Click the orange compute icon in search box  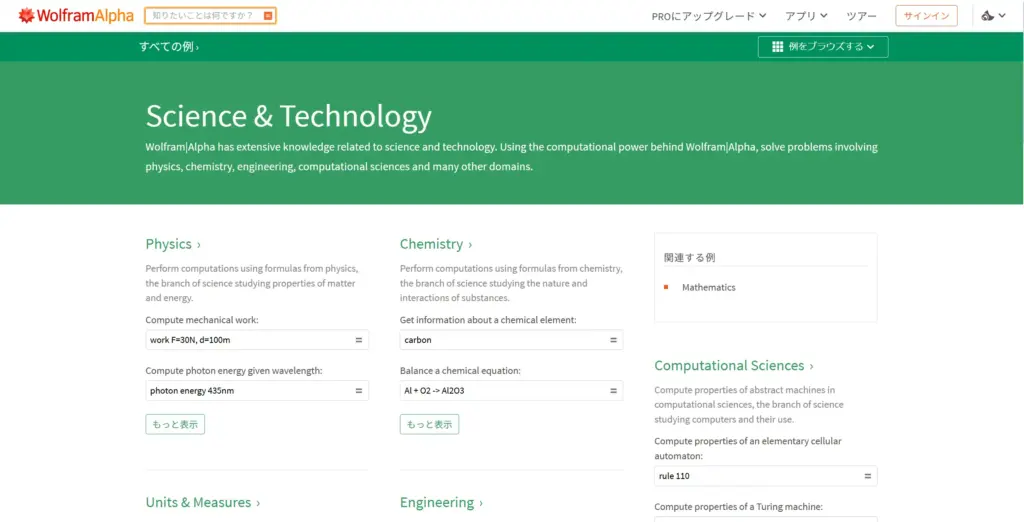[x=268, y=16]
